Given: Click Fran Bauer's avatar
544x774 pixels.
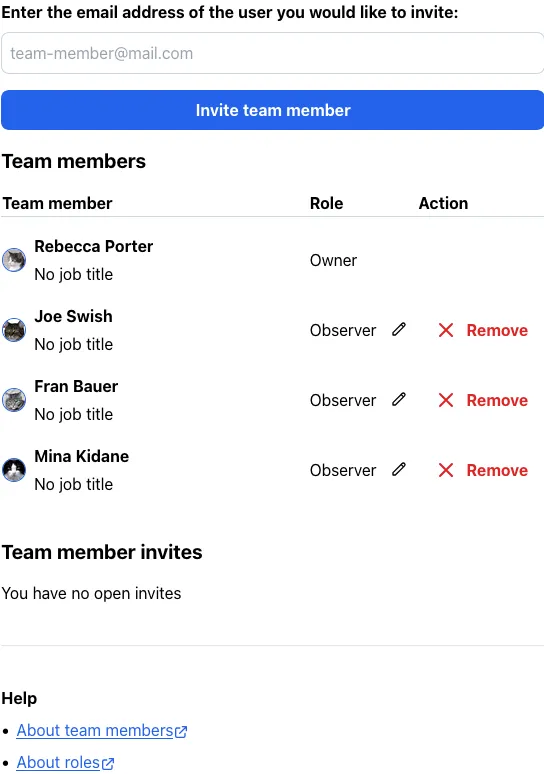Looking at the screenshot, I should click(x=14, y=400).
